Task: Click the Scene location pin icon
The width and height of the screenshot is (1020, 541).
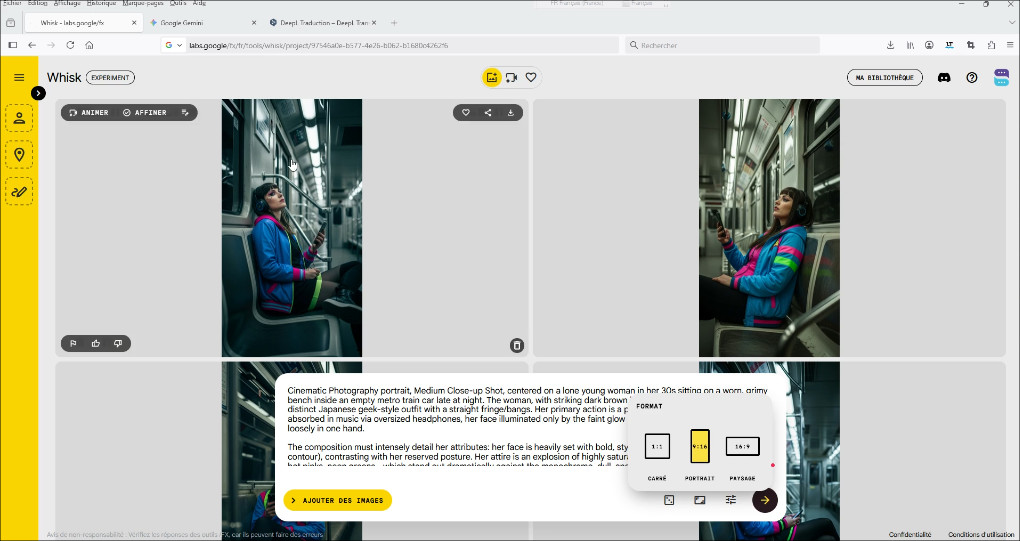Action: point(19,154)
